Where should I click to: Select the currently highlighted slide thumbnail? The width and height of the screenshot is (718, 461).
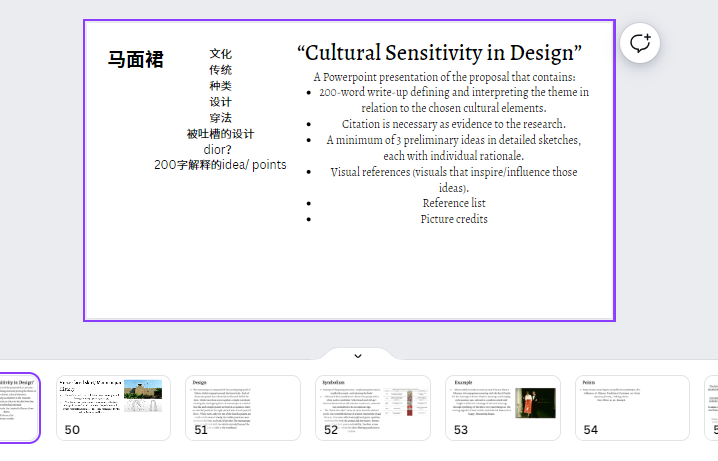tap(19, 408)
